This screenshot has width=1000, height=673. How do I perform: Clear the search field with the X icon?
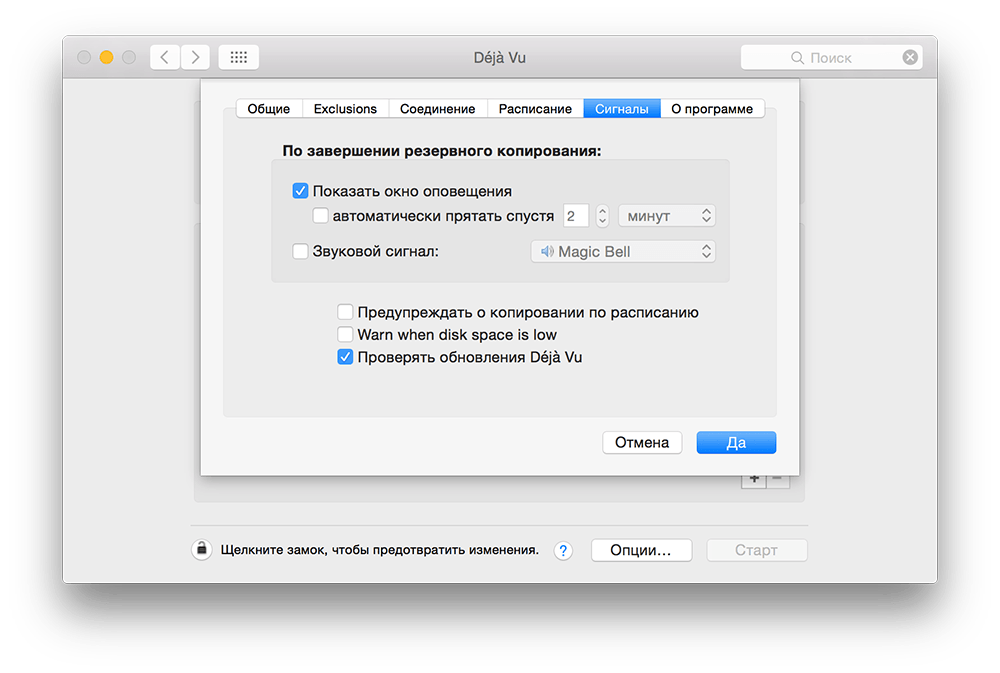coord(910,57)
